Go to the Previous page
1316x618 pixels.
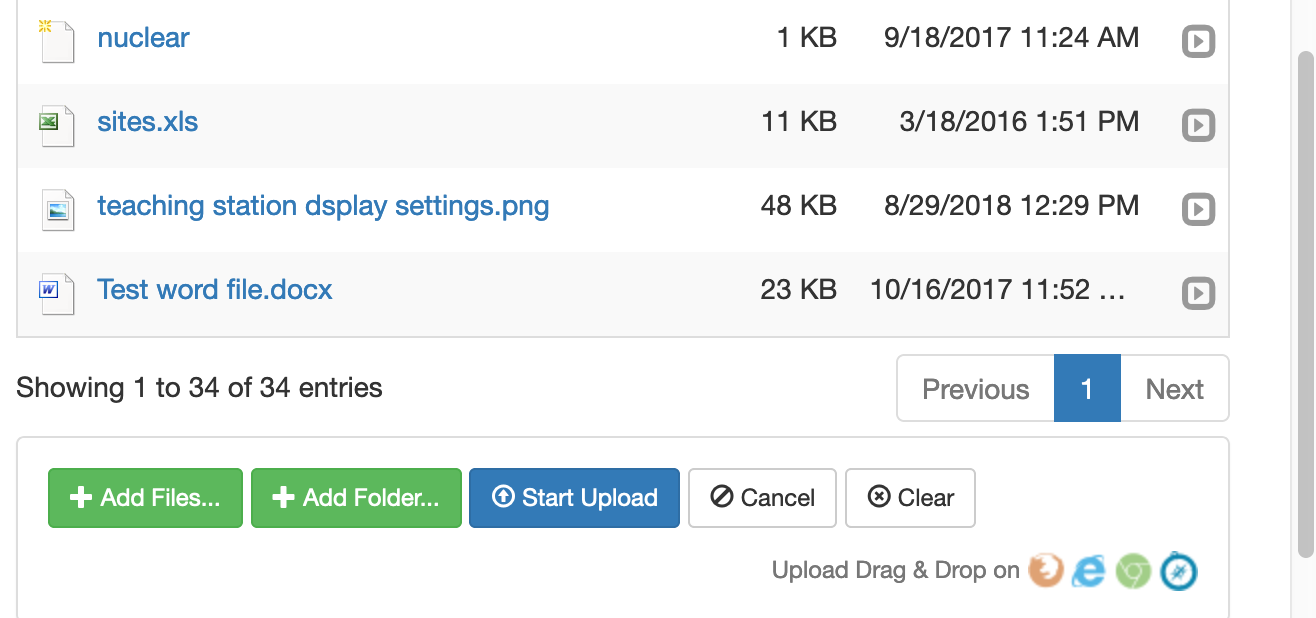click(975, 388)
